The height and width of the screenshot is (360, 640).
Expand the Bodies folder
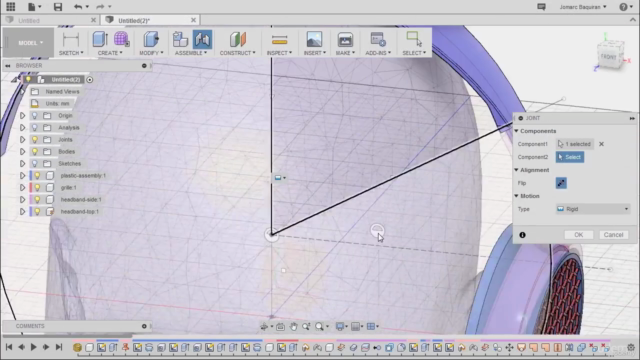tap(22, 151)
